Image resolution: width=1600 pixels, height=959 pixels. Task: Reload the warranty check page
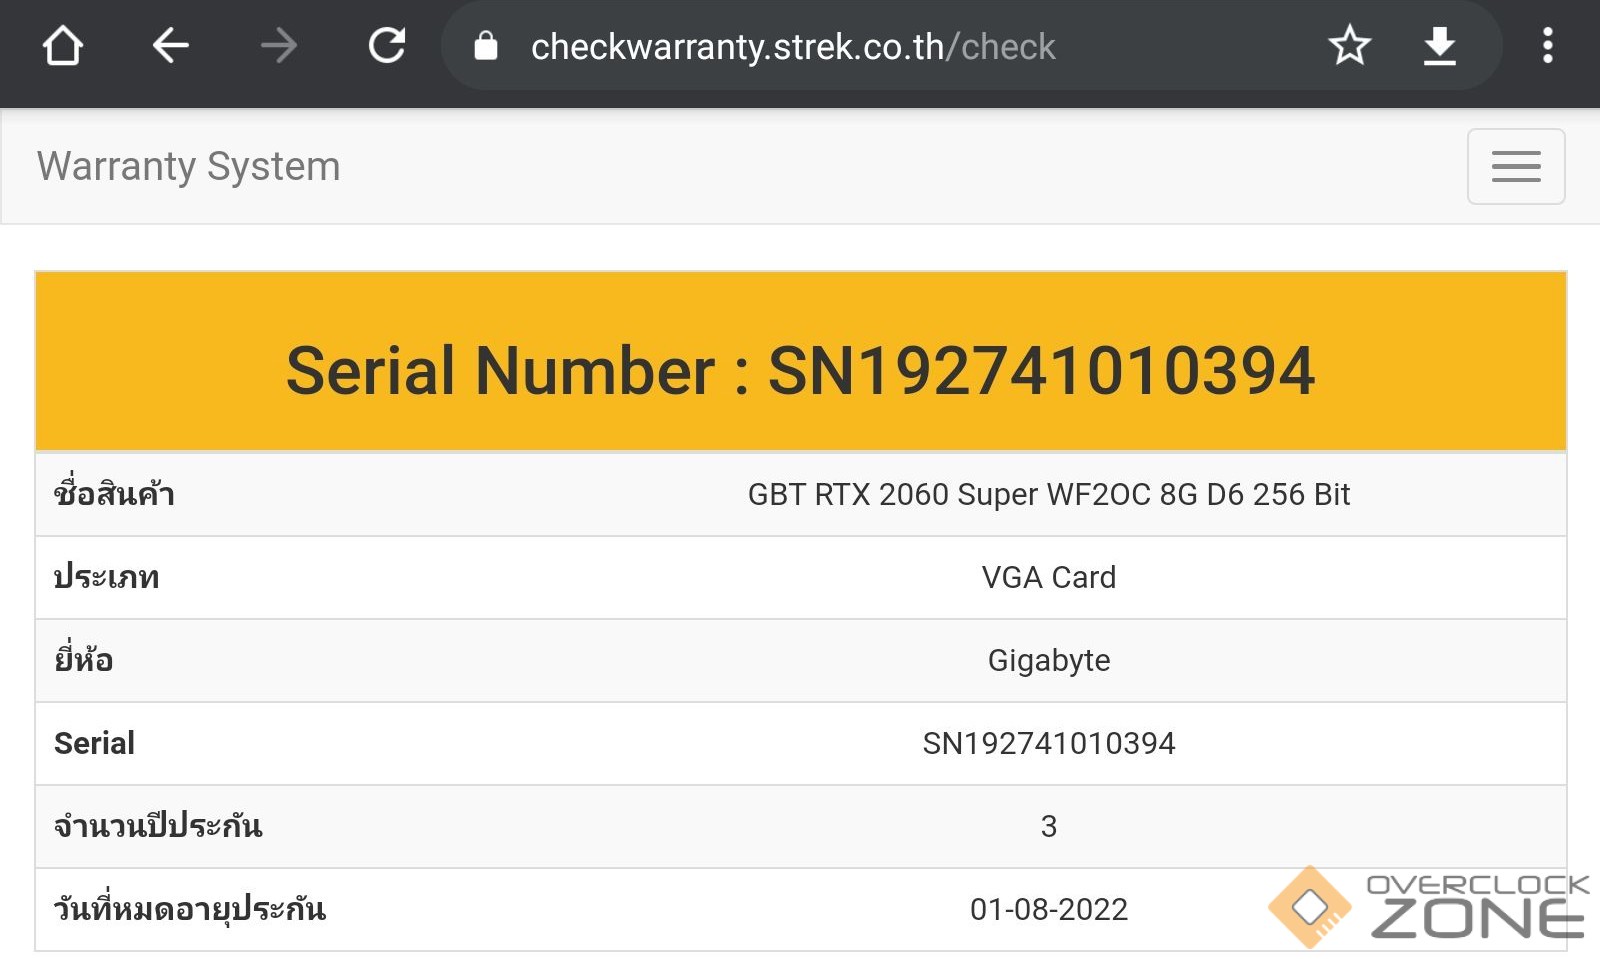(387, 46)
